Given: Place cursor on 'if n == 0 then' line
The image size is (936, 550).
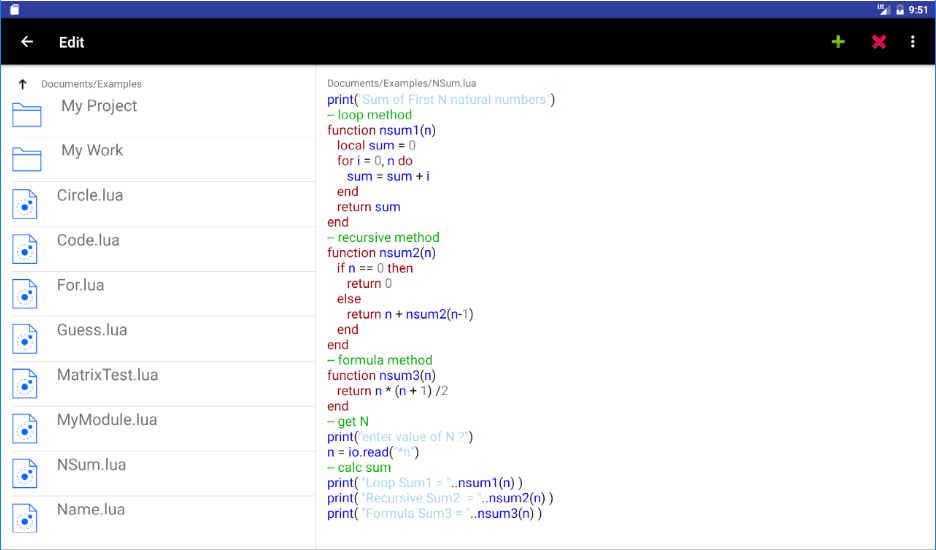Looking at the screenshot, I should (x=375, y=268).
